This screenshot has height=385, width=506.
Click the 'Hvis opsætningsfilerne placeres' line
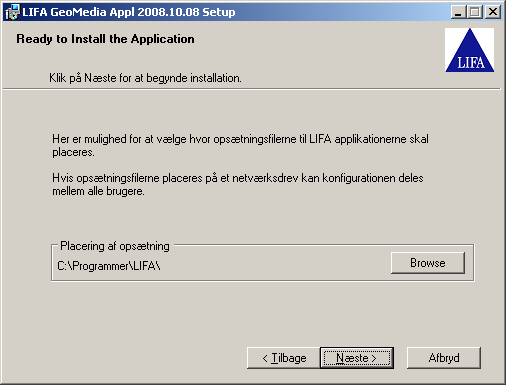[x=238, y=178]
